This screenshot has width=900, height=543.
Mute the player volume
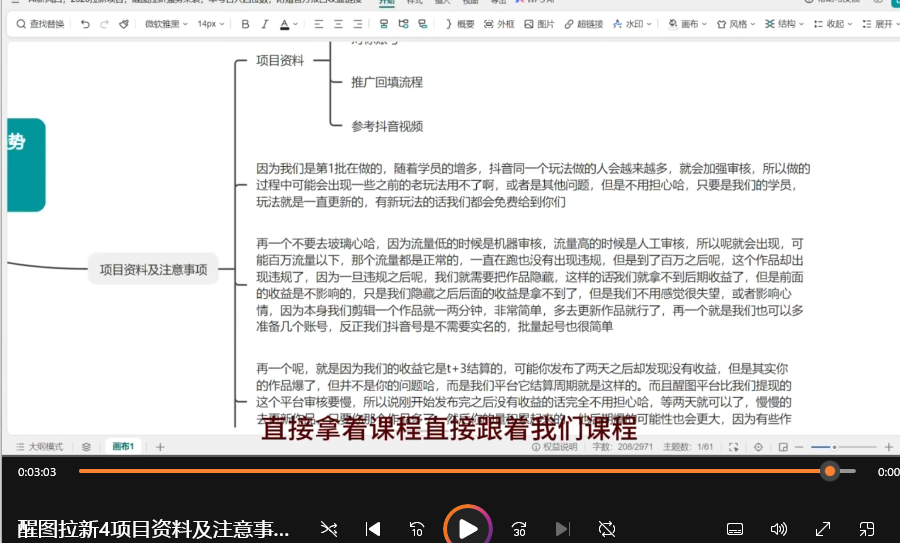tap(779, 529)
